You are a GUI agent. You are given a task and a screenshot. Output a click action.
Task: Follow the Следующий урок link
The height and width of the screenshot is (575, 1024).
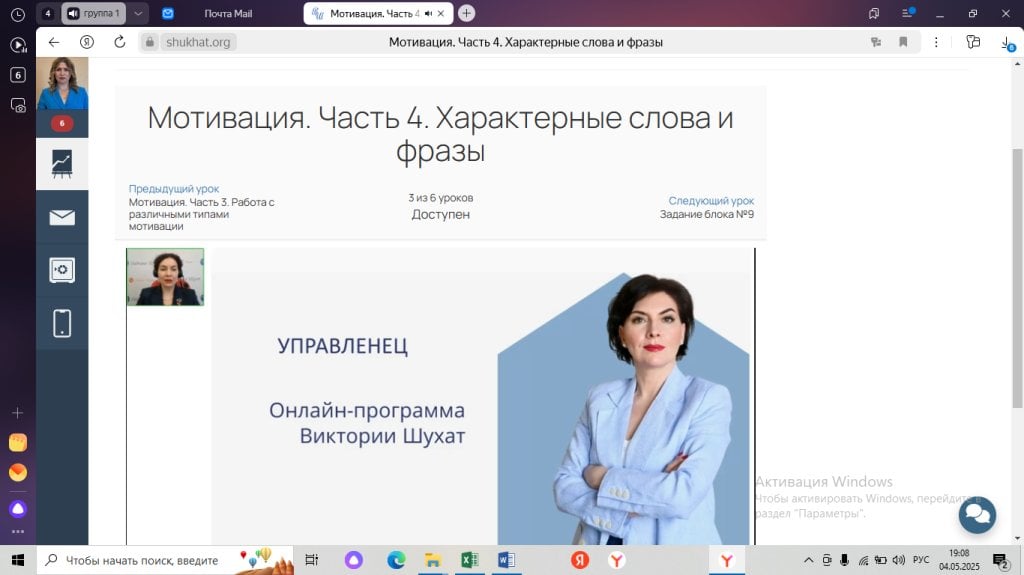pyautogui.click(x=711, y=201)
